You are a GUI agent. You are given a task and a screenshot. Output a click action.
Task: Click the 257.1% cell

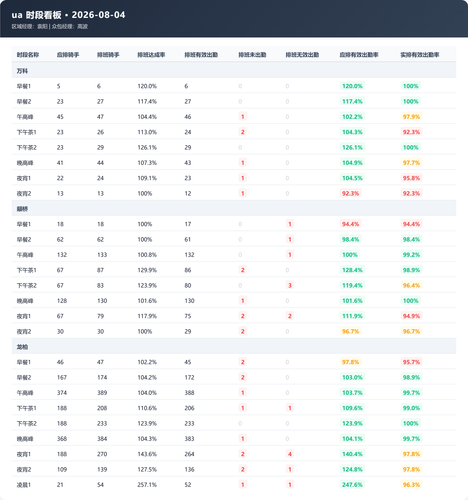[147, 485]
